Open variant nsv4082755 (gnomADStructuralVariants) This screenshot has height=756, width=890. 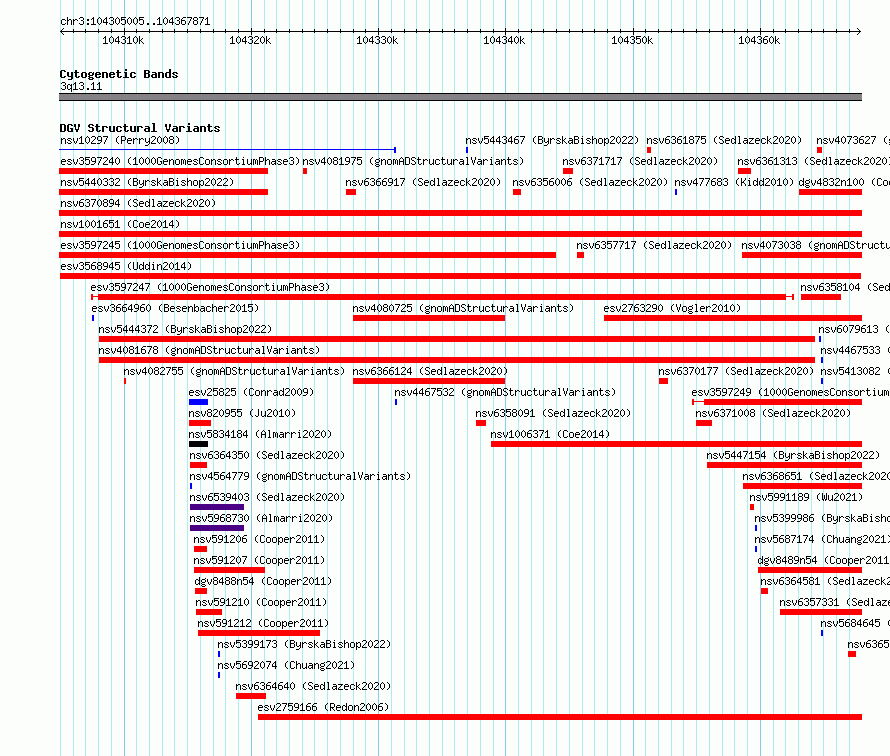[x=234, y=371]
